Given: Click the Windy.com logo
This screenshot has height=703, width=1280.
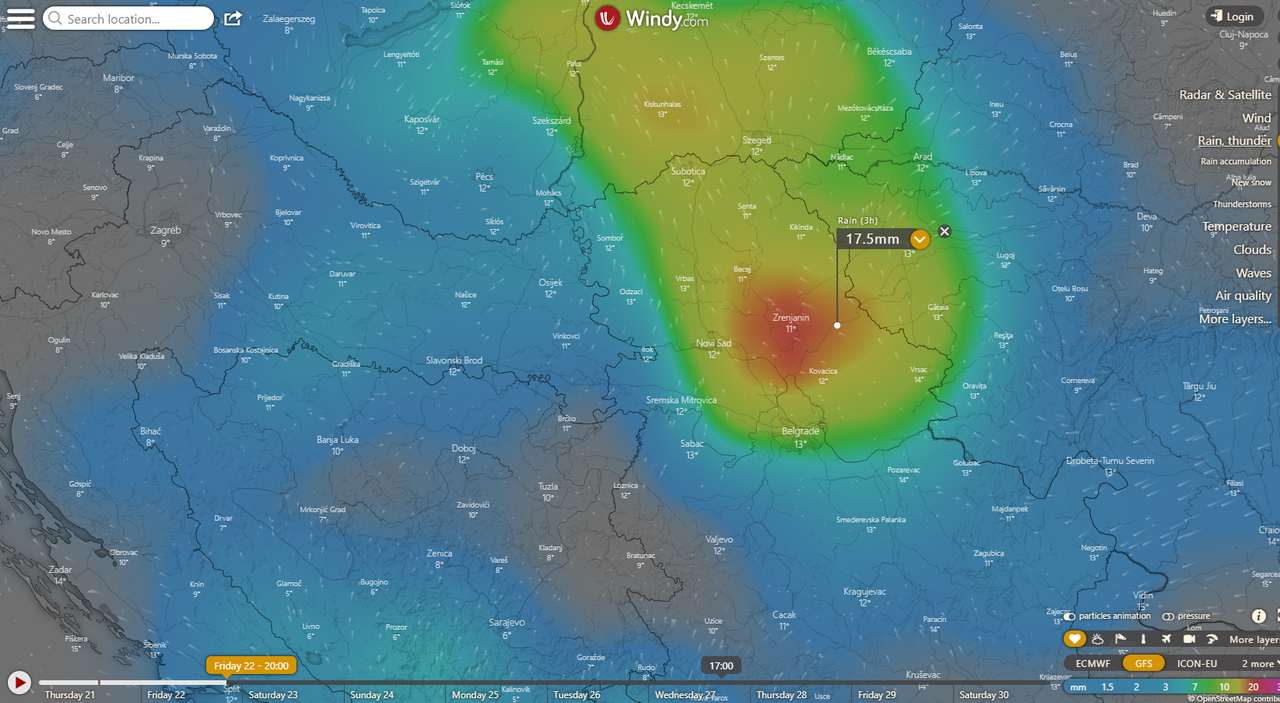Looking at the screenshot, I should coord(652,18).
